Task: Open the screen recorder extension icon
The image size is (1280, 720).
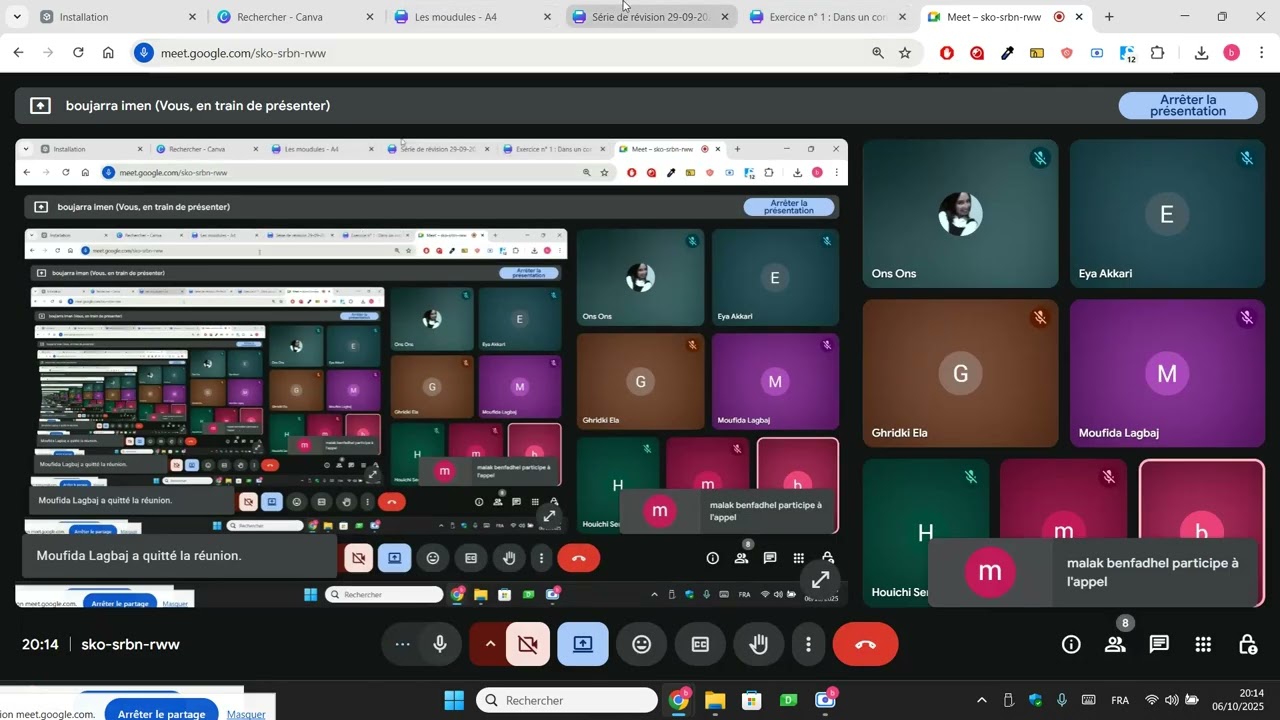Action: (1097, 53)
